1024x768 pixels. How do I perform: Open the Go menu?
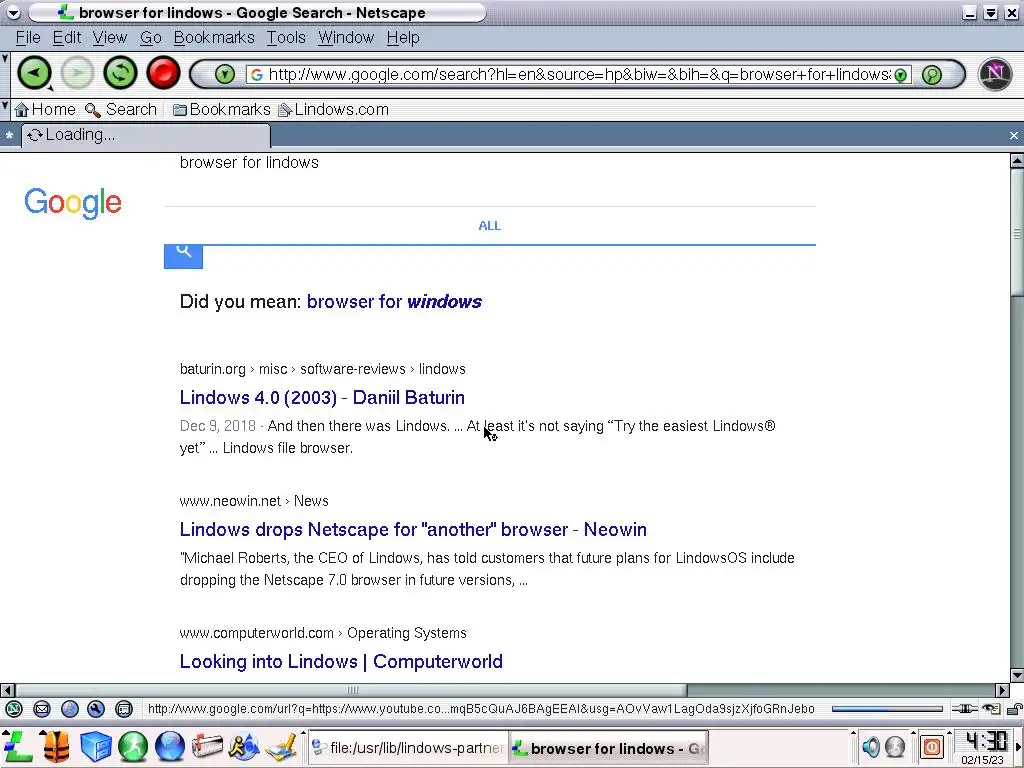click(151, 38)
